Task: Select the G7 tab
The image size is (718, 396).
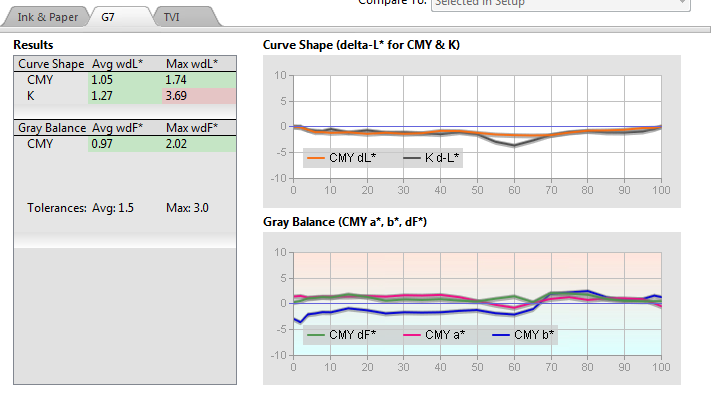Action: click(108, 17)
